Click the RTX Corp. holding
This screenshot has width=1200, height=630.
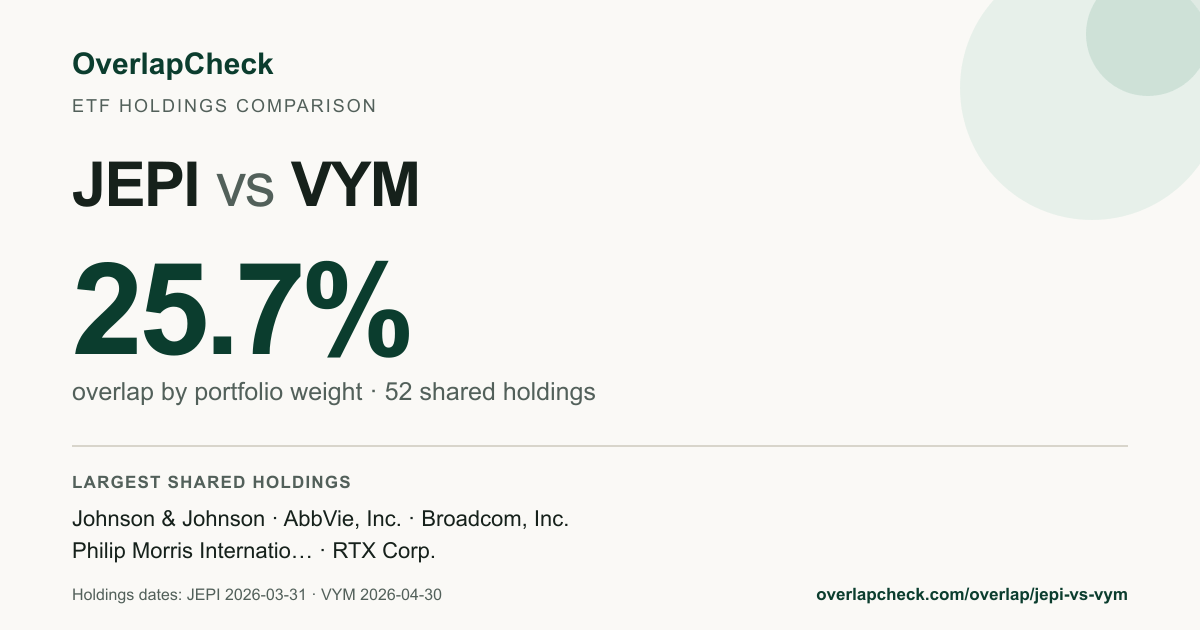click(384, 551)
